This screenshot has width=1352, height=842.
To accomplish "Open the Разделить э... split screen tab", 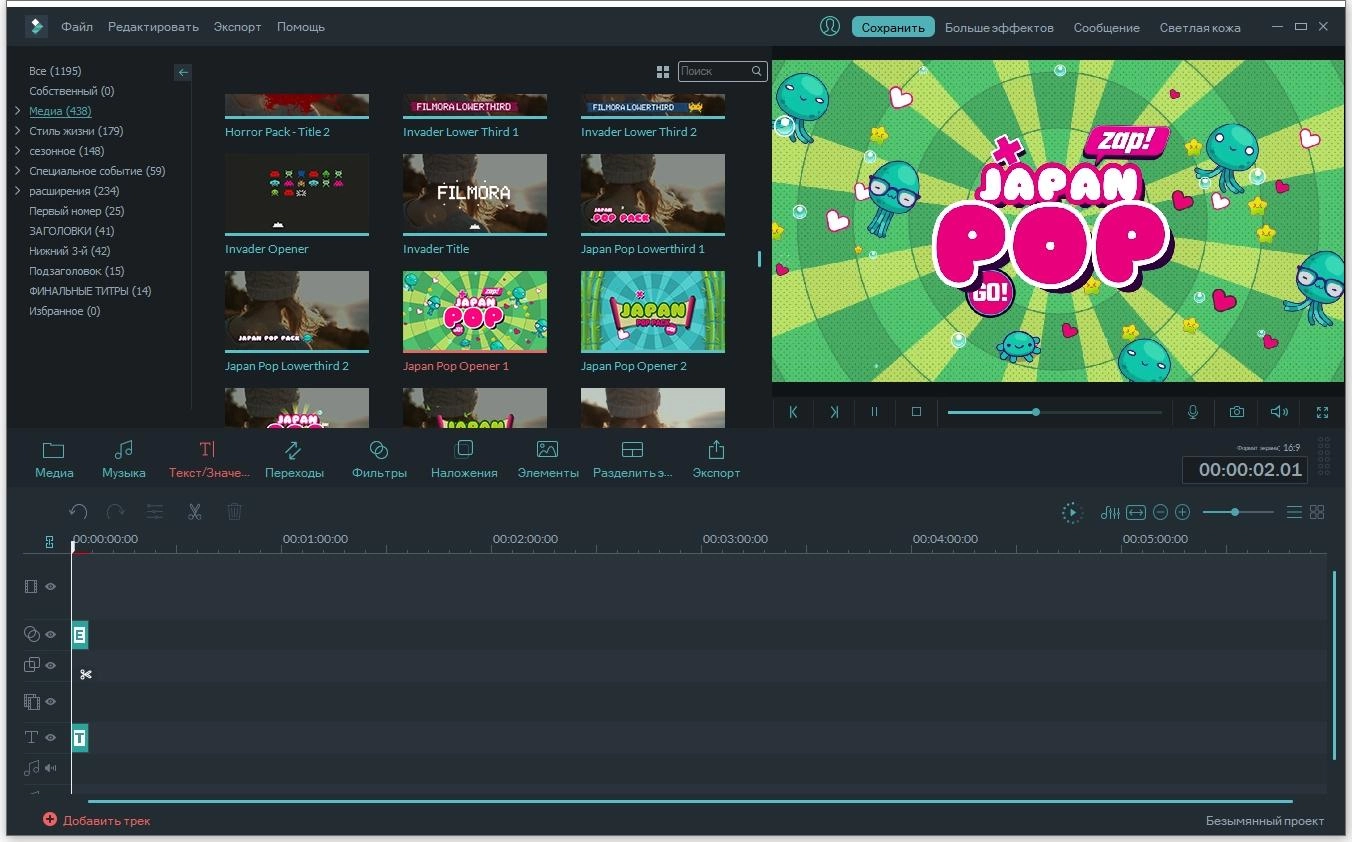I will click(x=632, y=460).
